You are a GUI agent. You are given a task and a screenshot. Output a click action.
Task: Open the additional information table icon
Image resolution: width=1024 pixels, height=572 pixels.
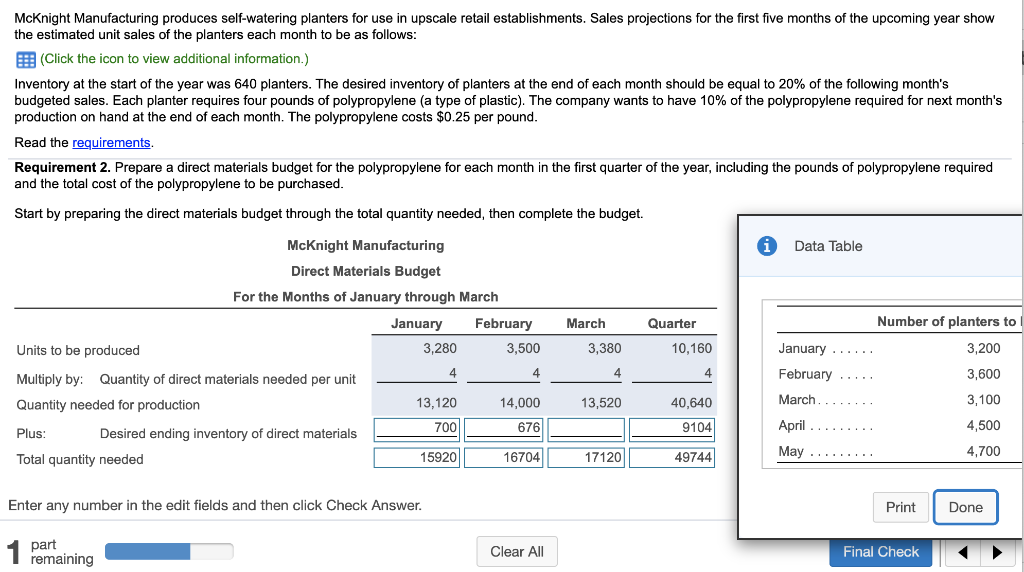(25, 60)
